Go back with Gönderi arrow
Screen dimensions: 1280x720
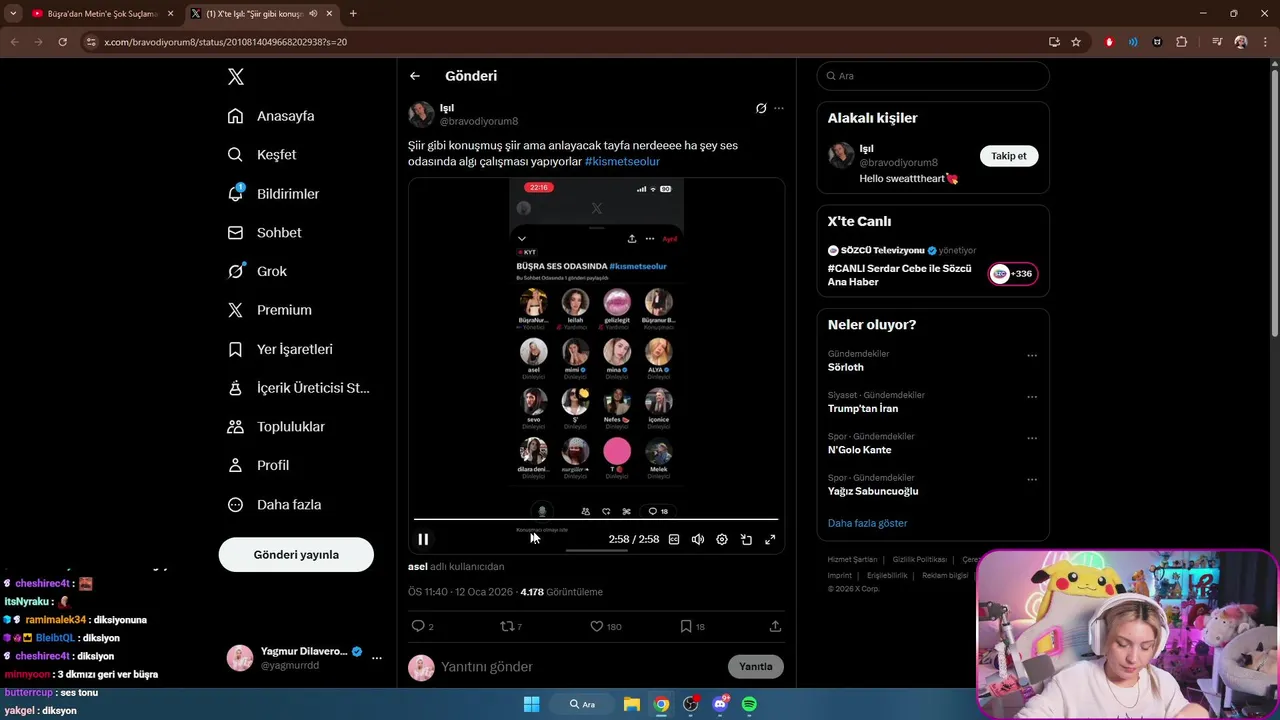coord(415,76)
